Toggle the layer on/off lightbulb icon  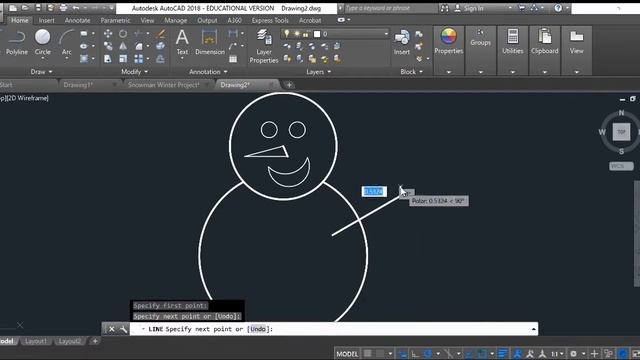(x=287, y=34)
